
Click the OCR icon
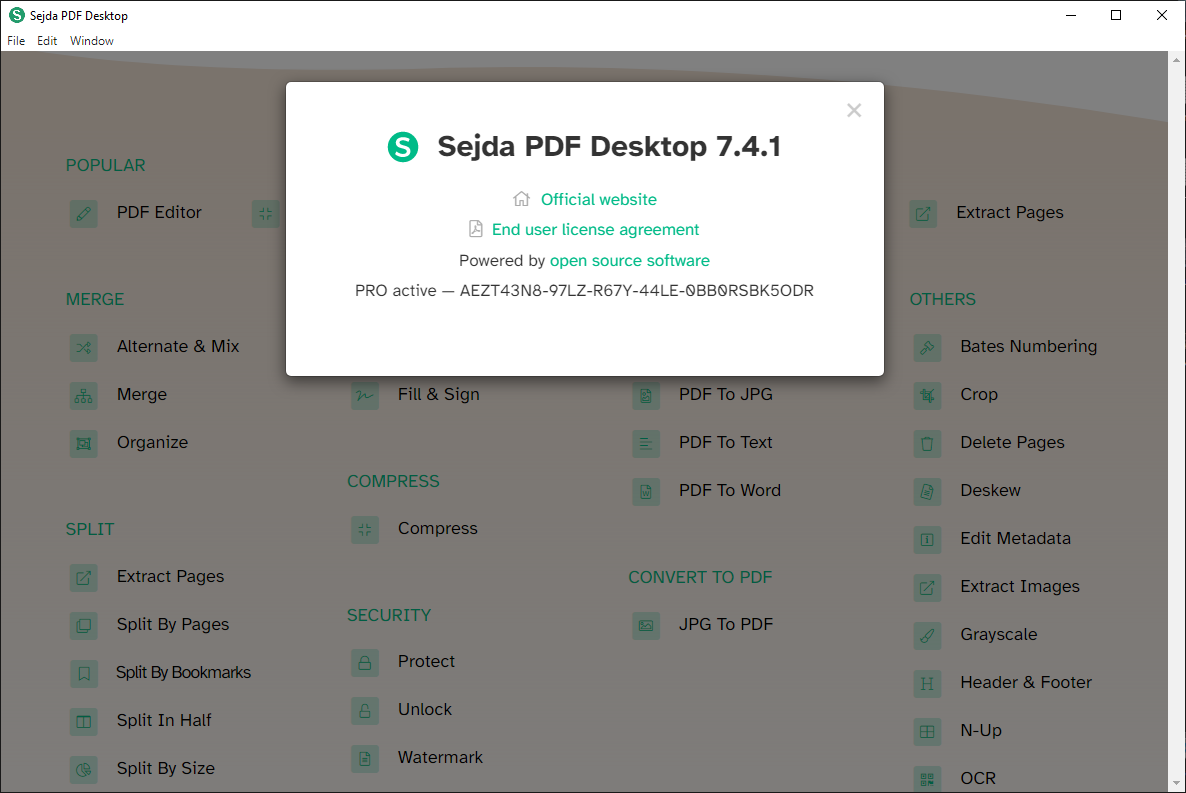click(927, 779)
